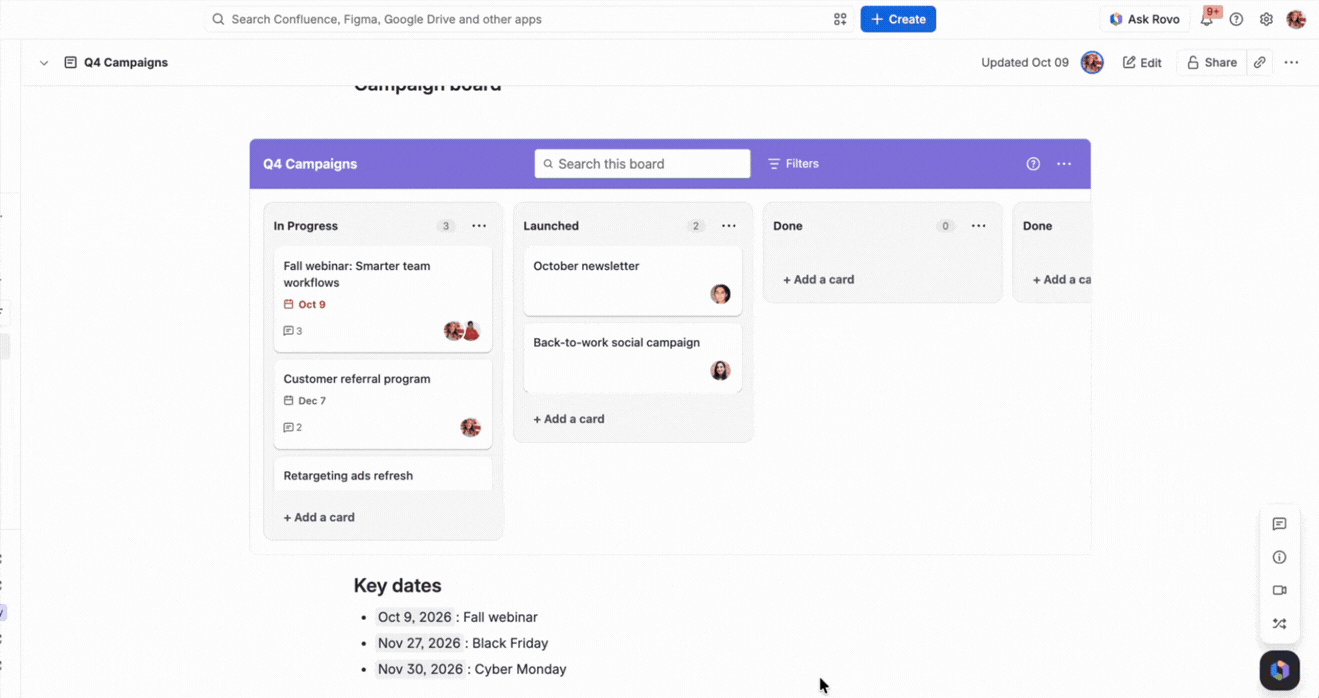The height and width of the screenshot is (698, 1319).
Task: Open the app switcher grid icon in search bar
Action: click(x=840, y=19)
